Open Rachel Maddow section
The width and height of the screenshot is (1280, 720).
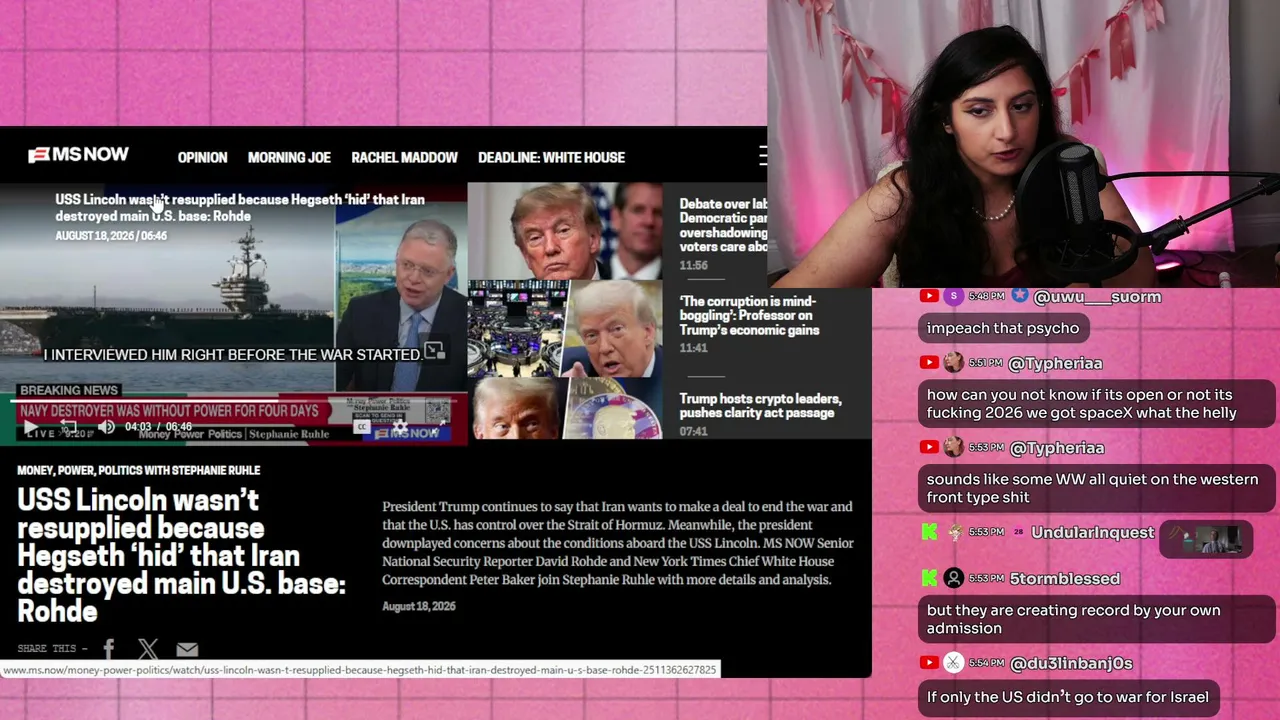404,157
